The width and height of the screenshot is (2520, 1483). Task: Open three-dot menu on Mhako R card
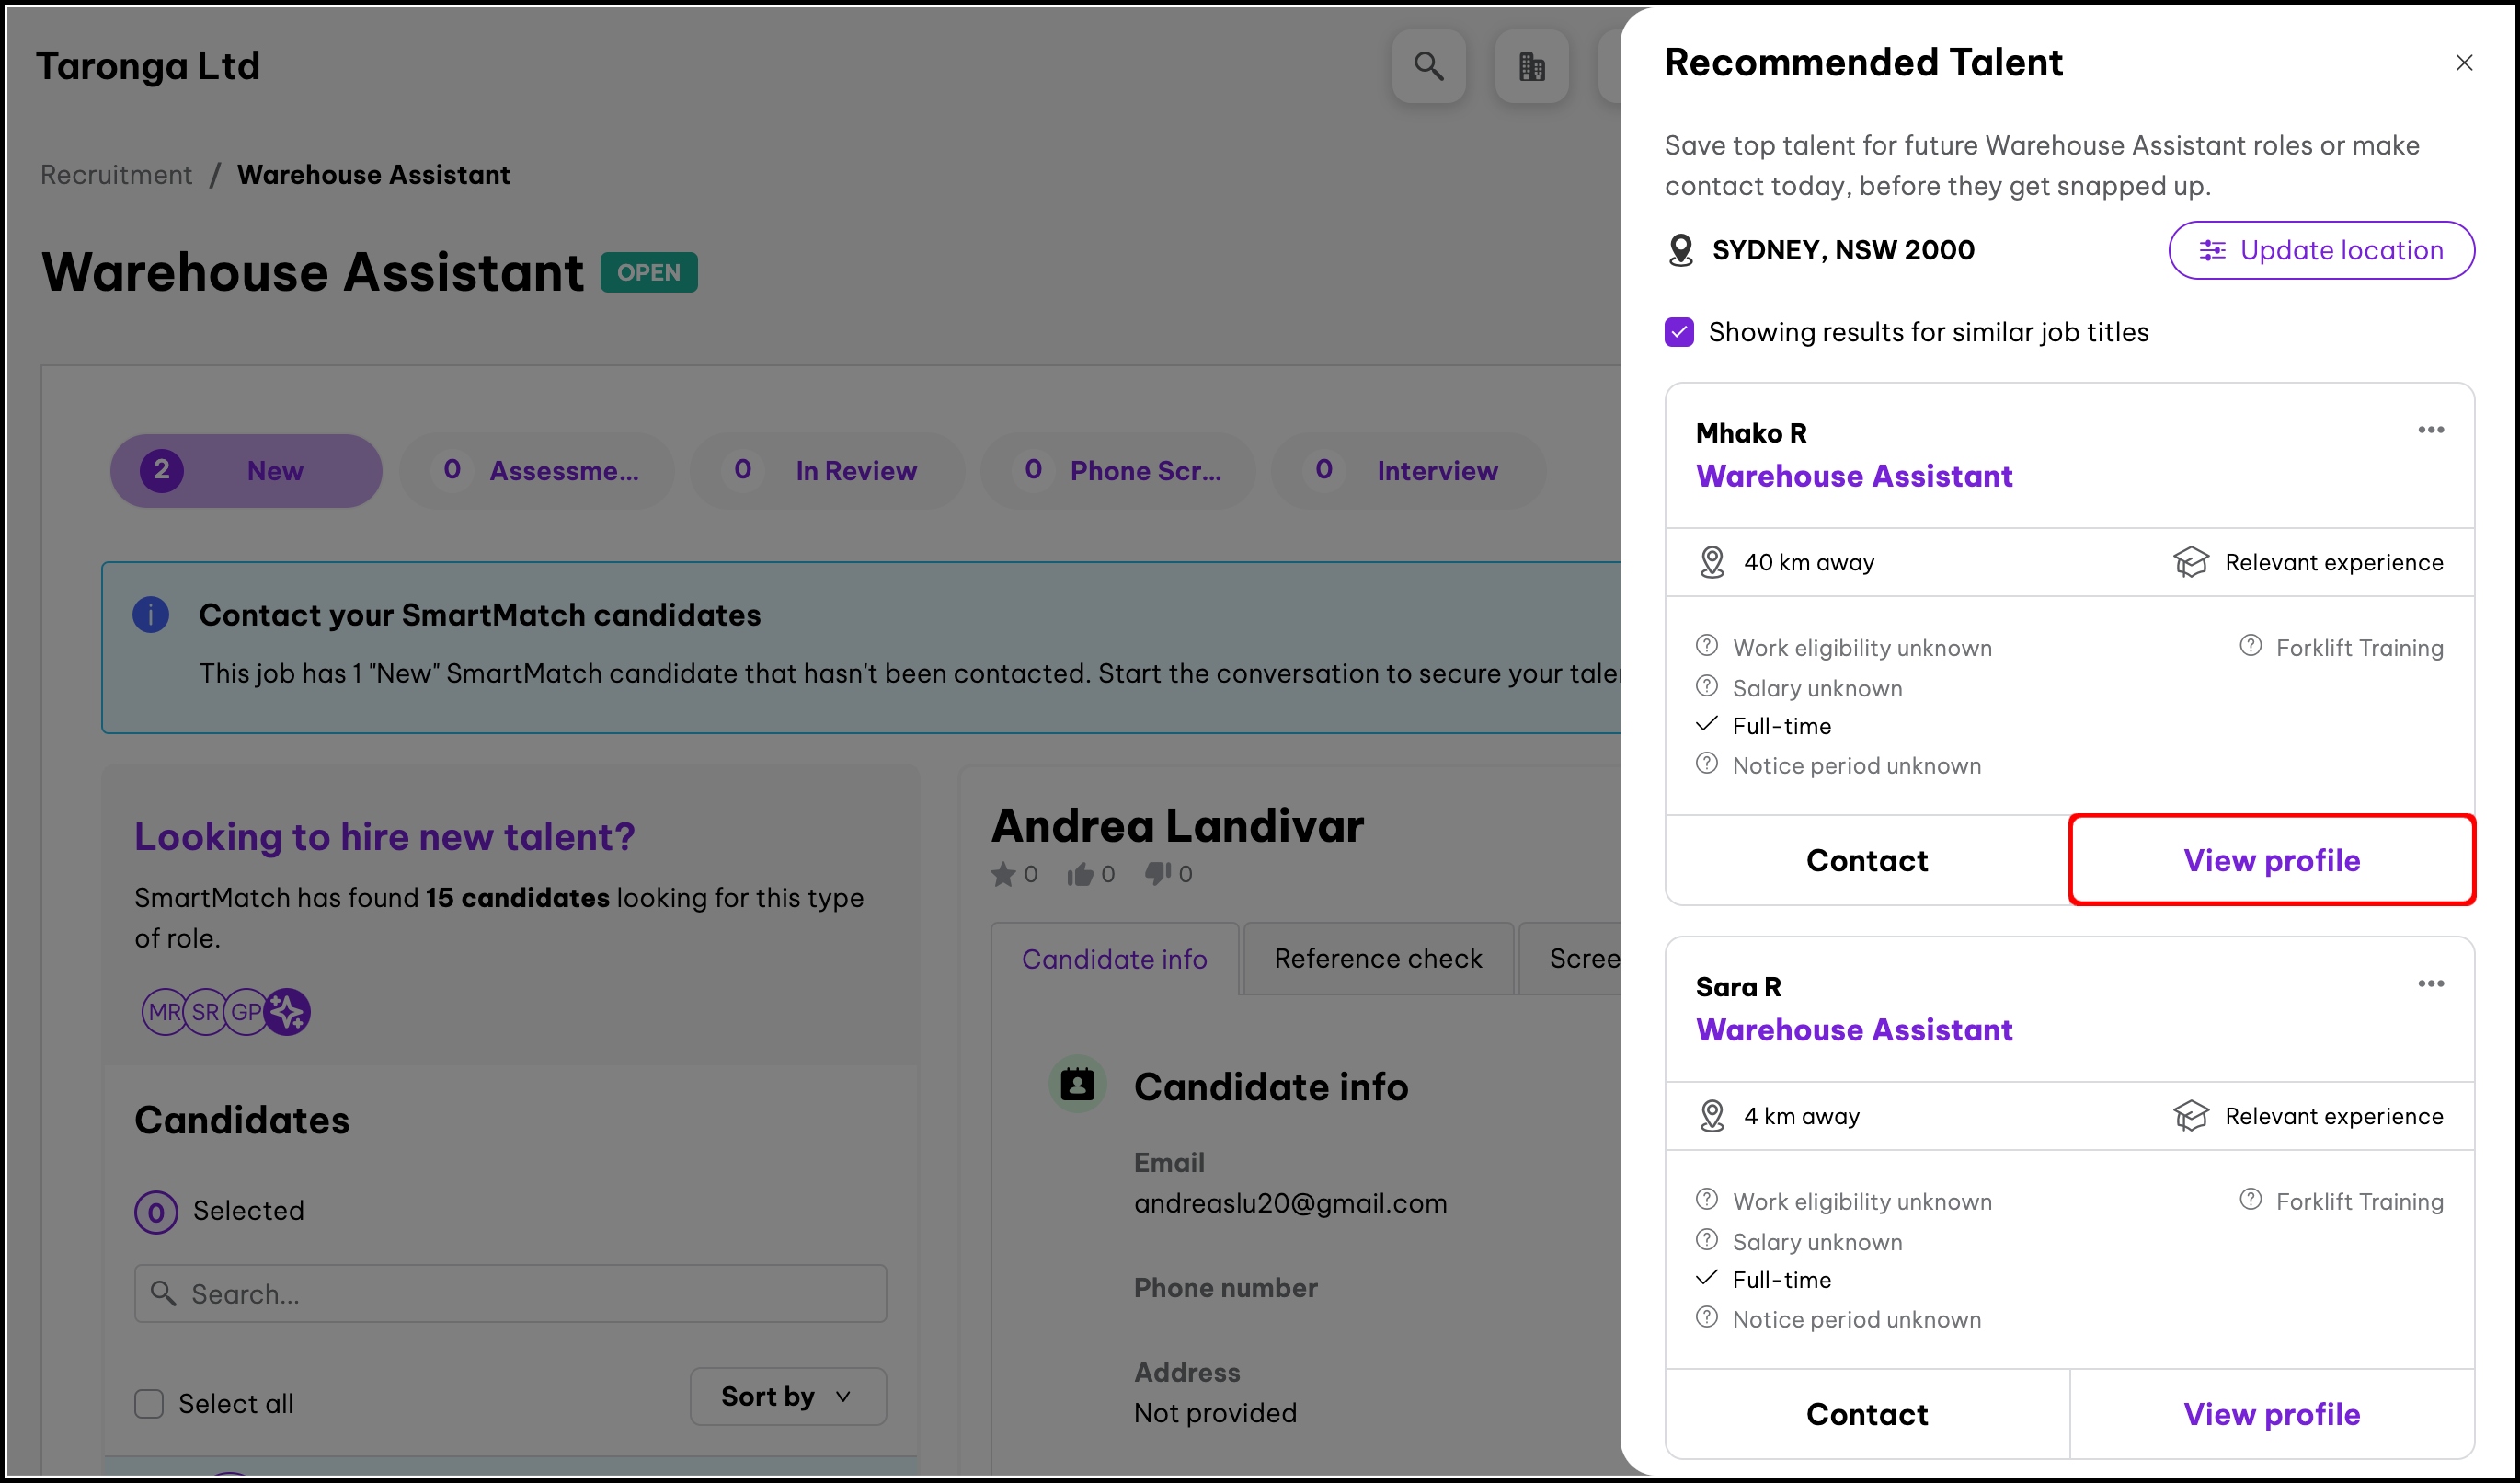click(x=2430, y=430)
